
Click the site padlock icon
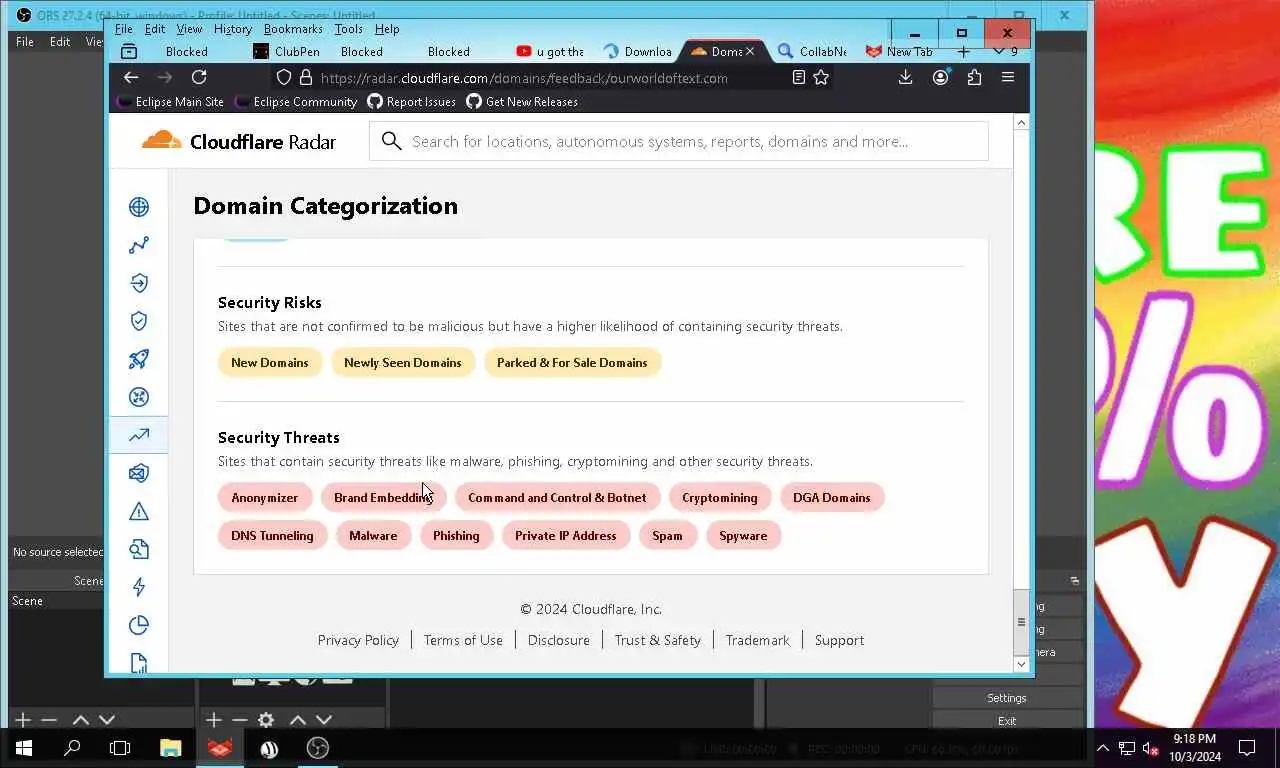pyautogui.click(x=306, y=77)
